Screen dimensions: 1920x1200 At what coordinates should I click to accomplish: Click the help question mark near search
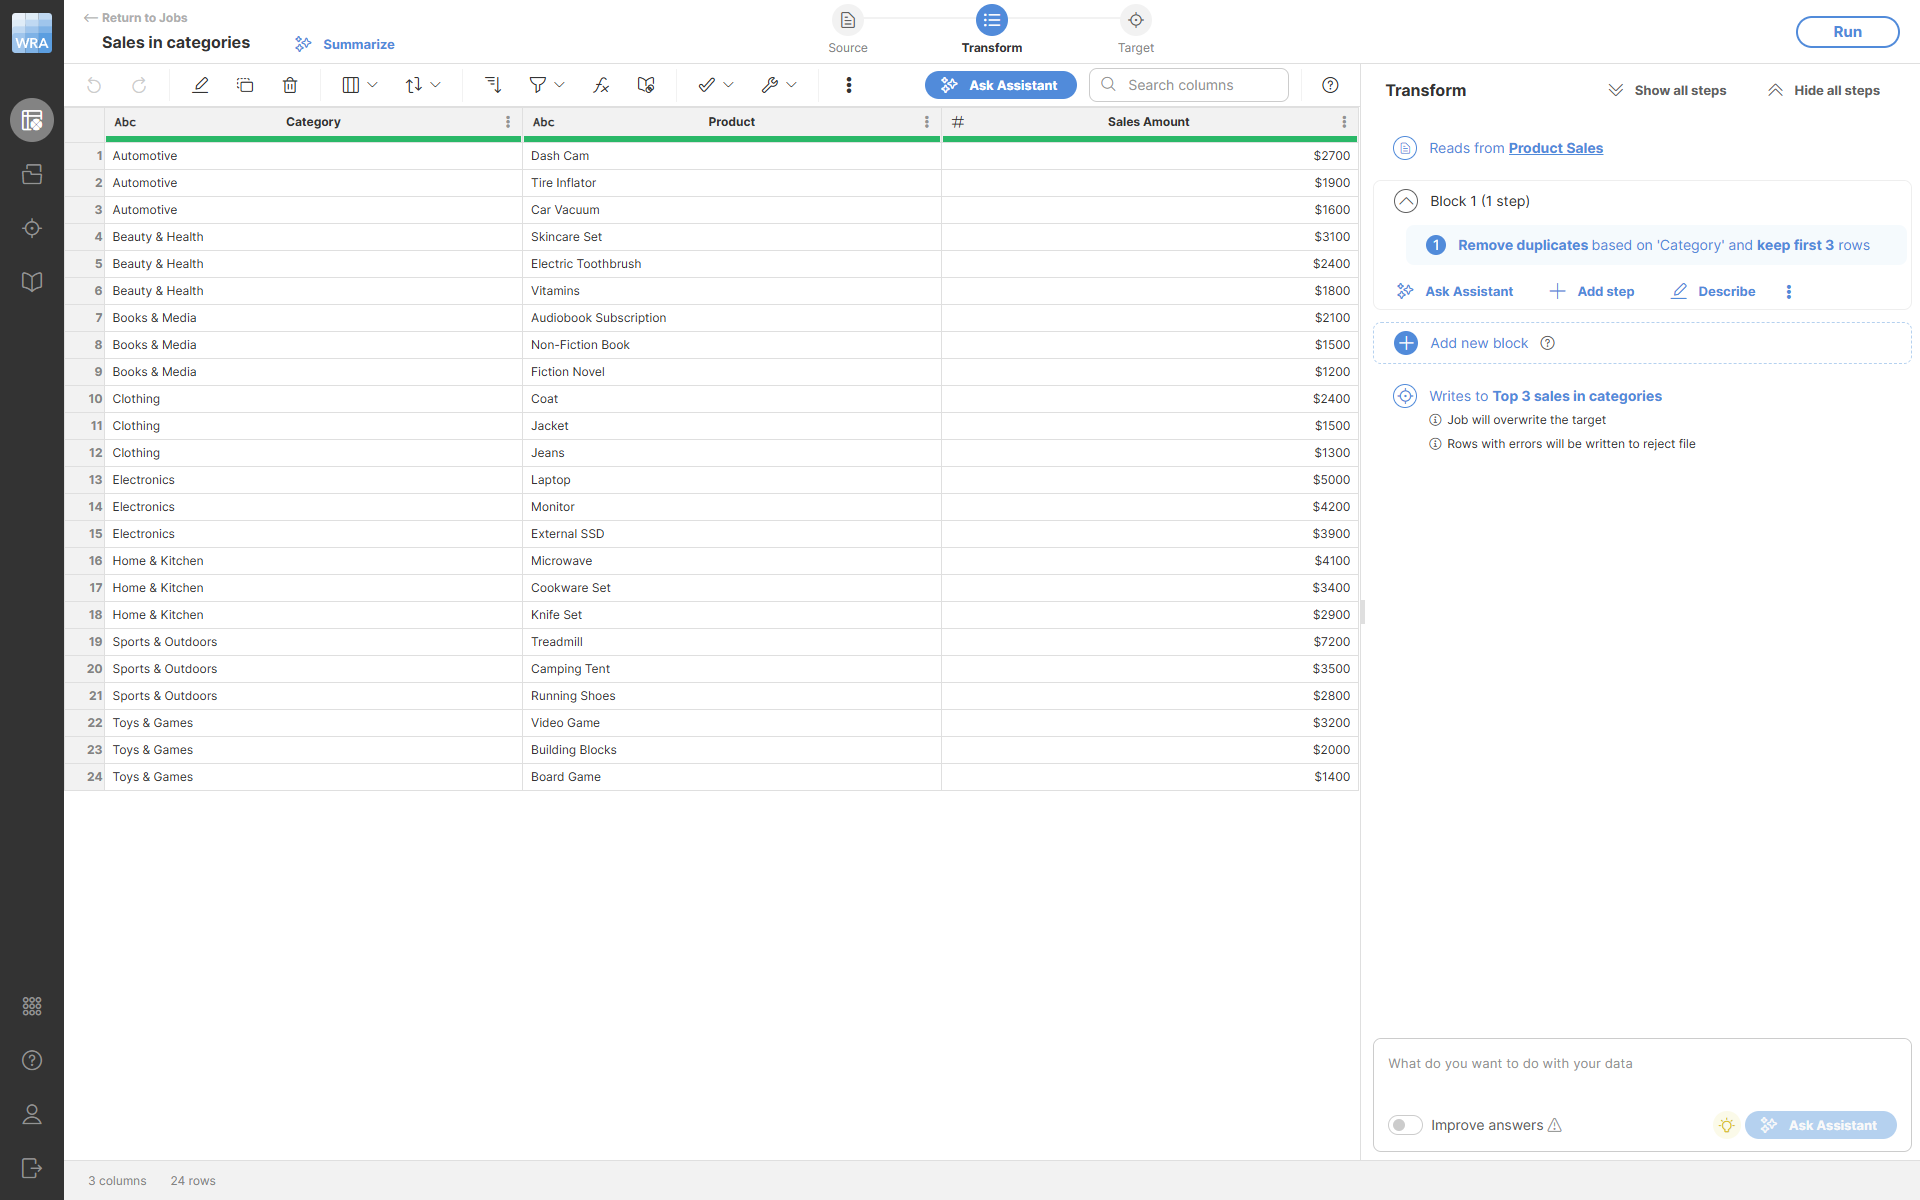pyautogui.click(x=1330, y=85)
